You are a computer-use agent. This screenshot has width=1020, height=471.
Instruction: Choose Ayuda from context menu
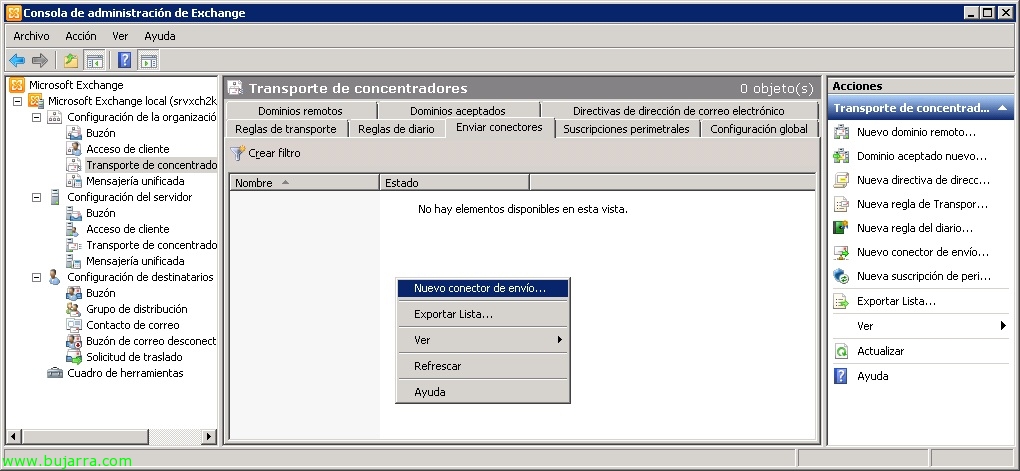pos(483,392)
